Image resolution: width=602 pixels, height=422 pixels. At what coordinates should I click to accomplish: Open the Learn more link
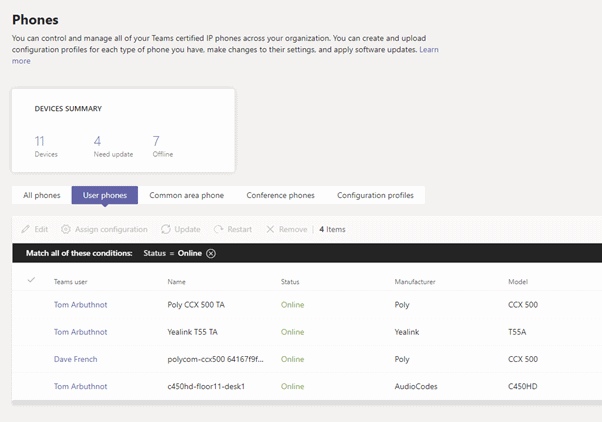click(428, 49)
